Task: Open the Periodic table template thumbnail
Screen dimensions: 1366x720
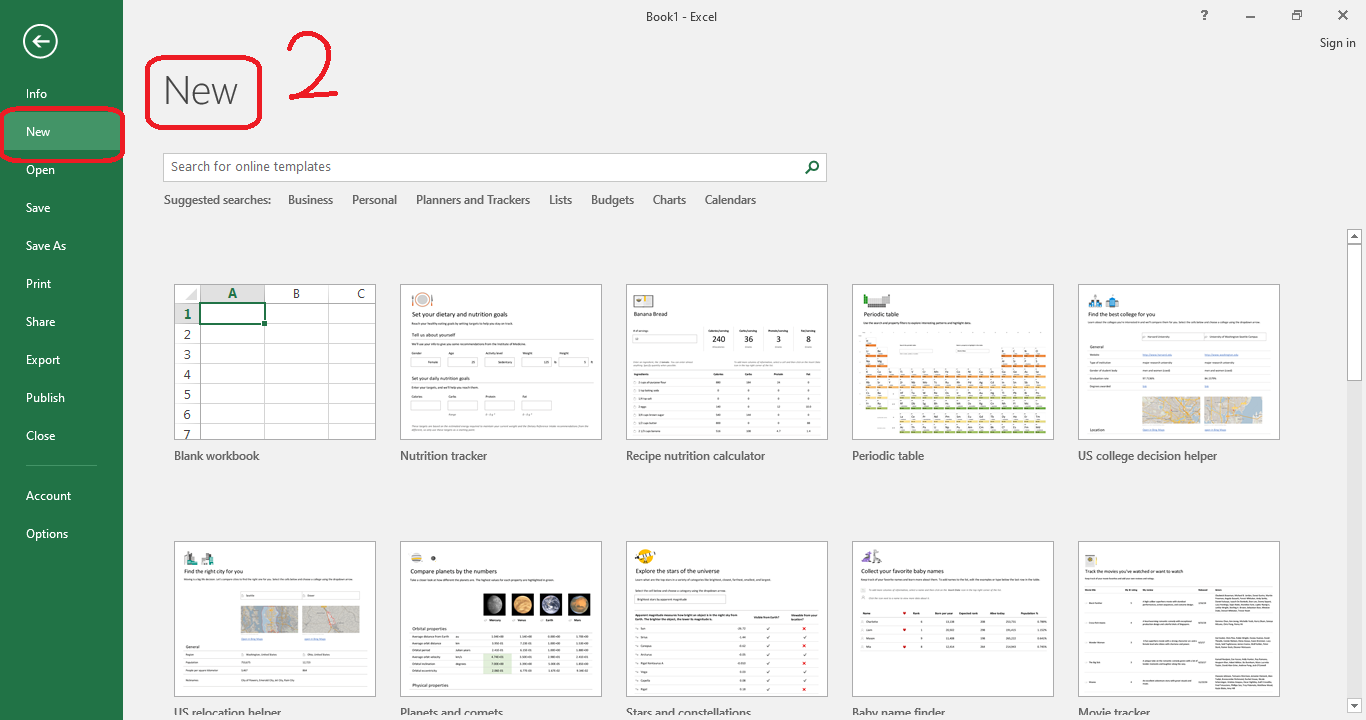Action: (x=953, y=362)
